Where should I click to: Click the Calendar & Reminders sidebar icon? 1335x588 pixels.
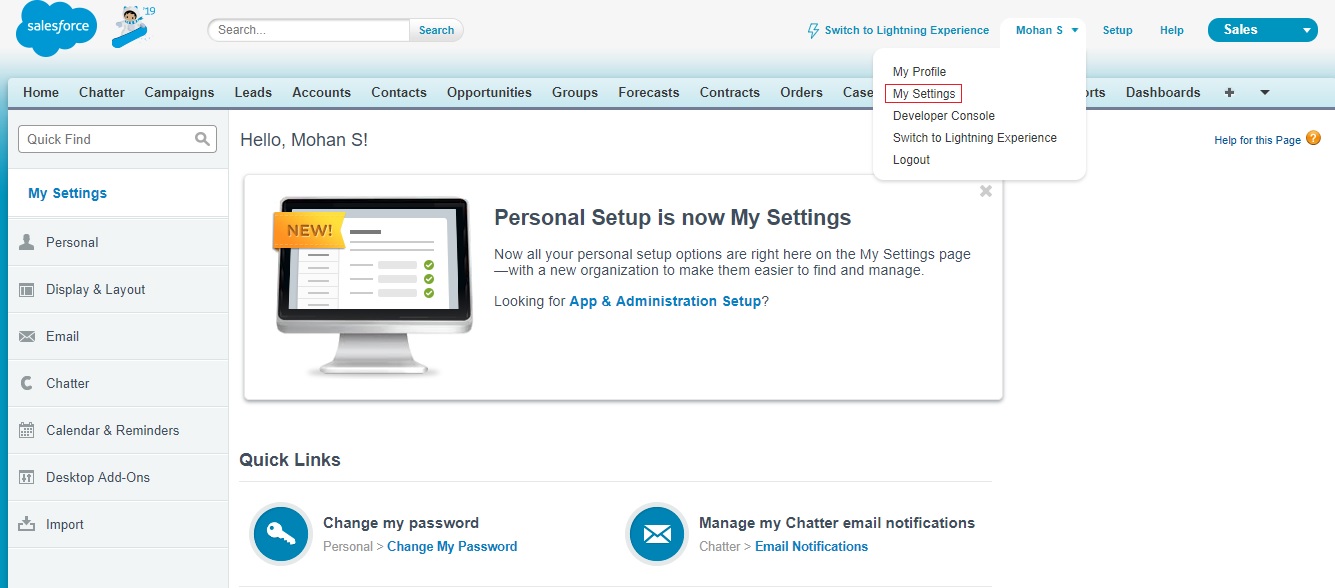[x=30, y=430]
